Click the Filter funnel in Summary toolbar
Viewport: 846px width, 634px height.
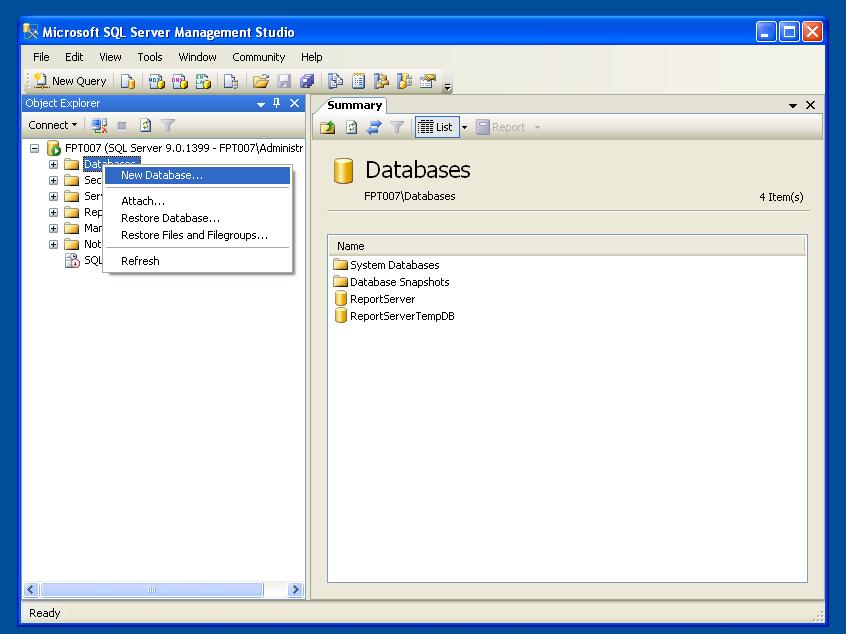[x=397, y=127]
